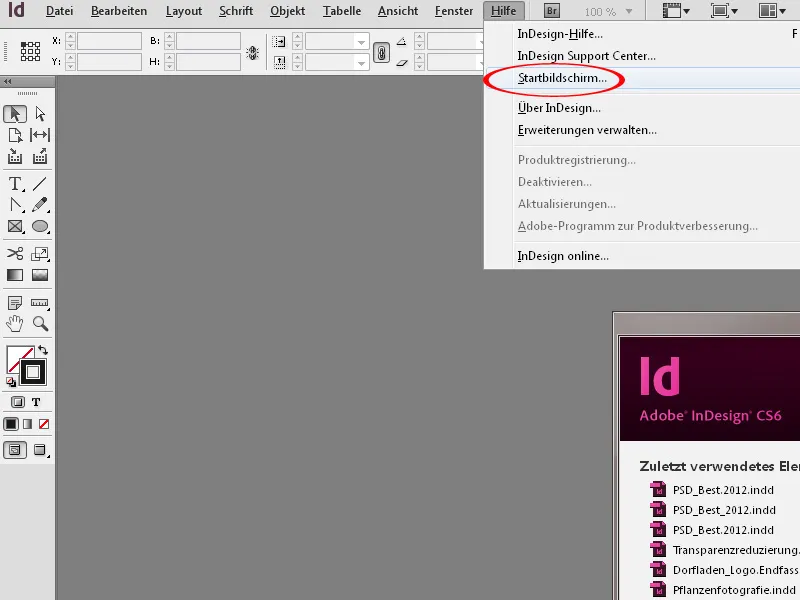The height and width of the screenshot is (600, 800).
Task: Open the horizontal scale dropdown
Action: (x=360, y=42)
